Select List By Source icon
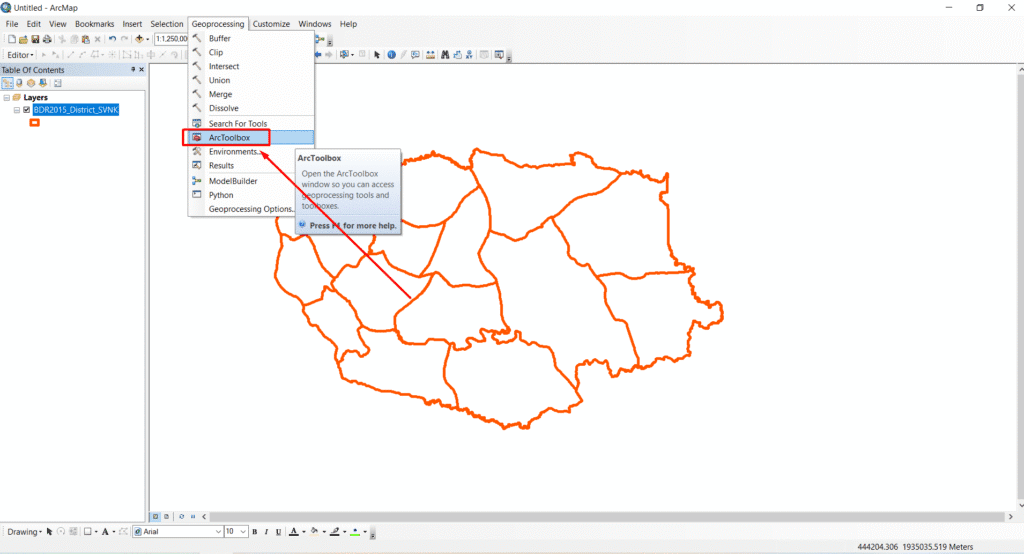 (x=19, y=83)
